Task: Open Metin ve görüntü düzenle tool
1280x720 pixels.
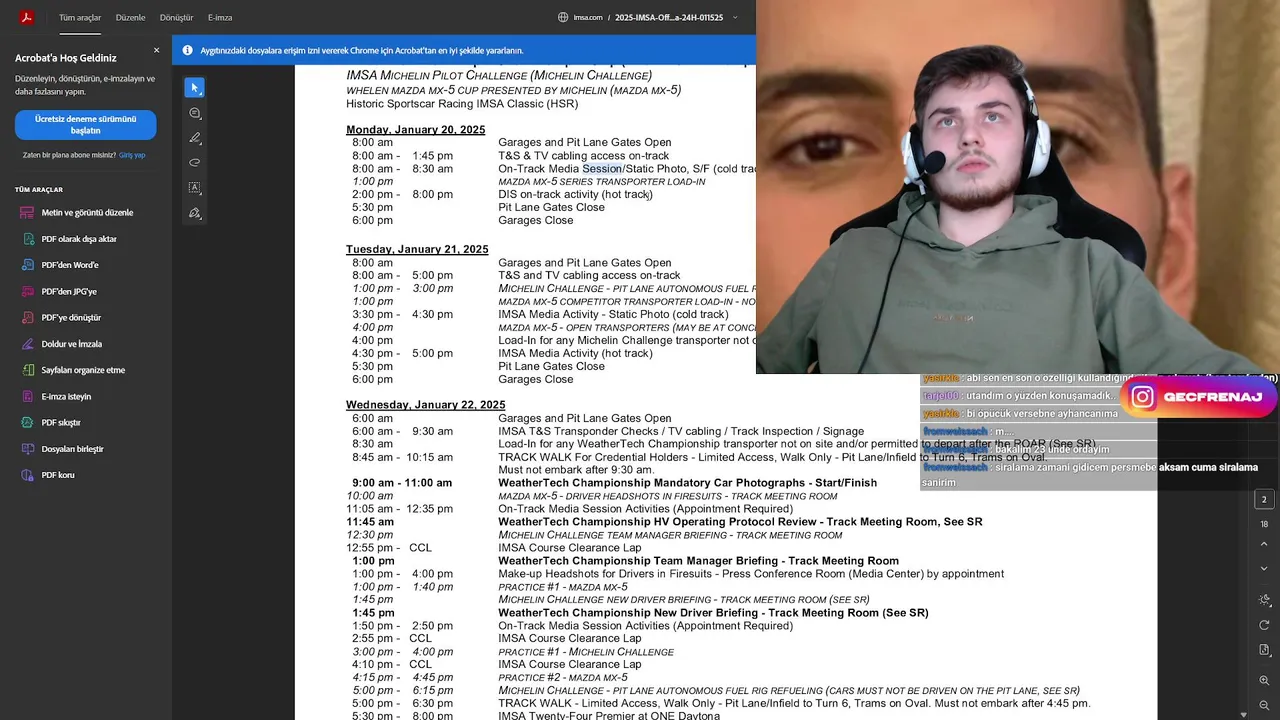Action: tap(77, 213)
